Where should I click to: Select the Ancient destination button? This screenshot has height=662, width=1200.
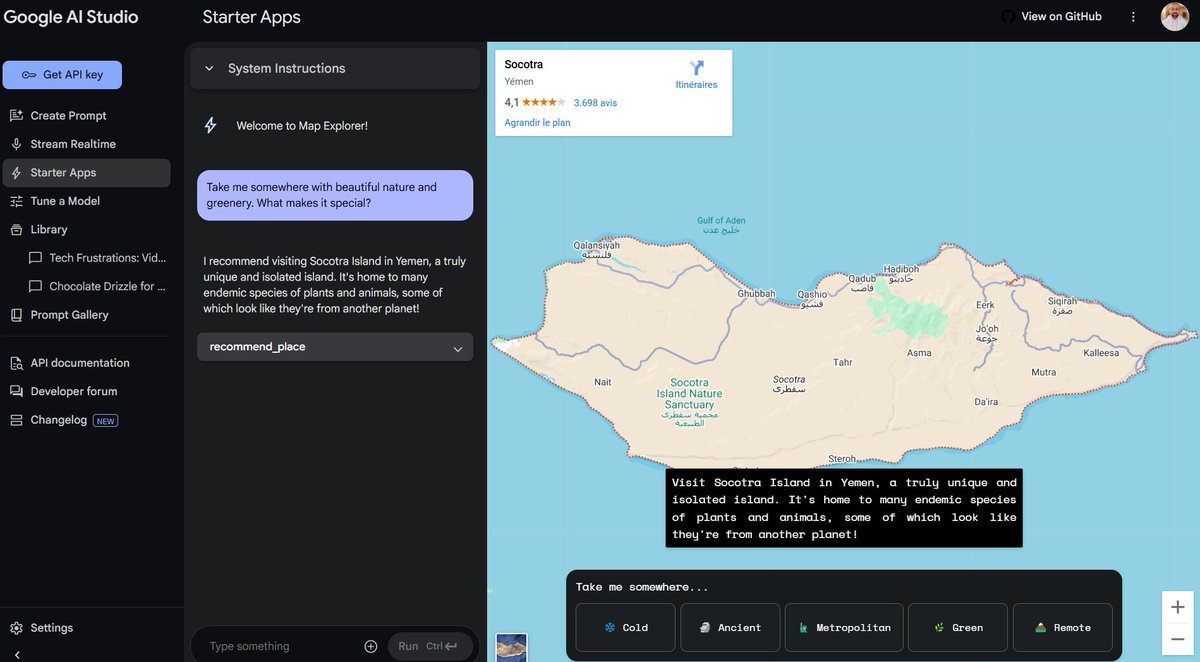click(730, 628)
